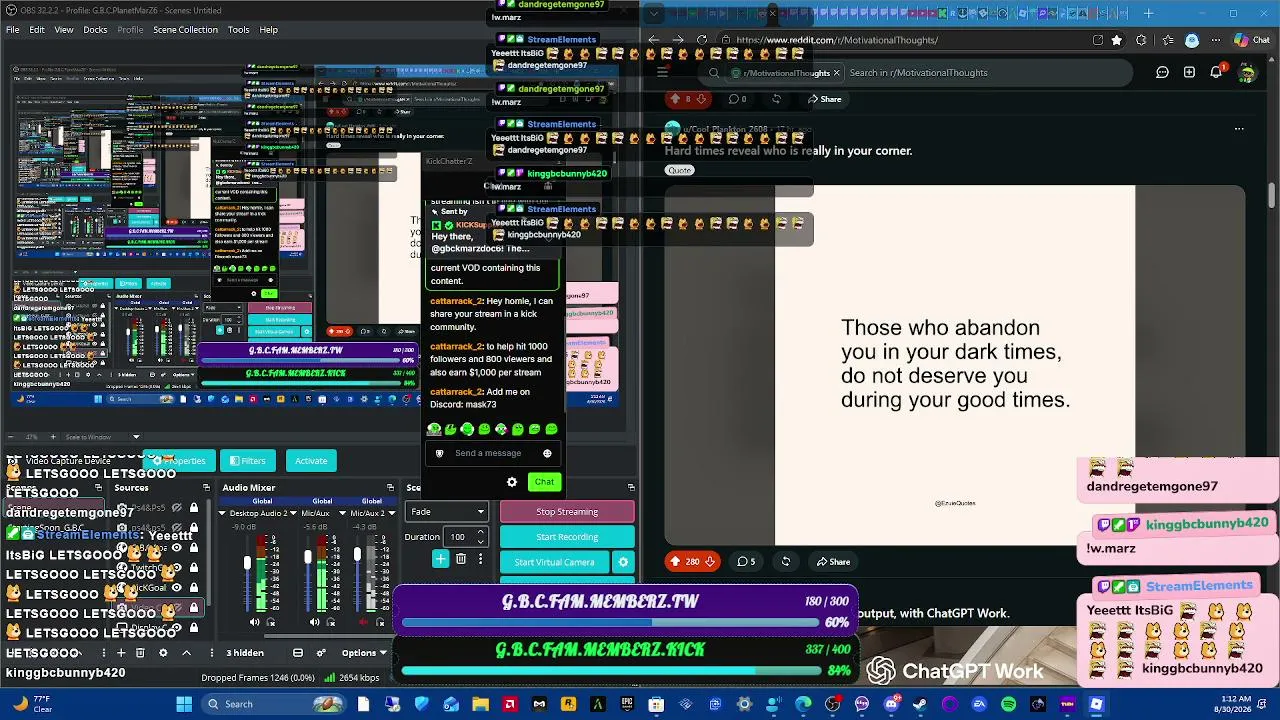This screenshot has width=1280, height=720.
Task: Create a Reddit post with plus icon
Action: 1189,72
